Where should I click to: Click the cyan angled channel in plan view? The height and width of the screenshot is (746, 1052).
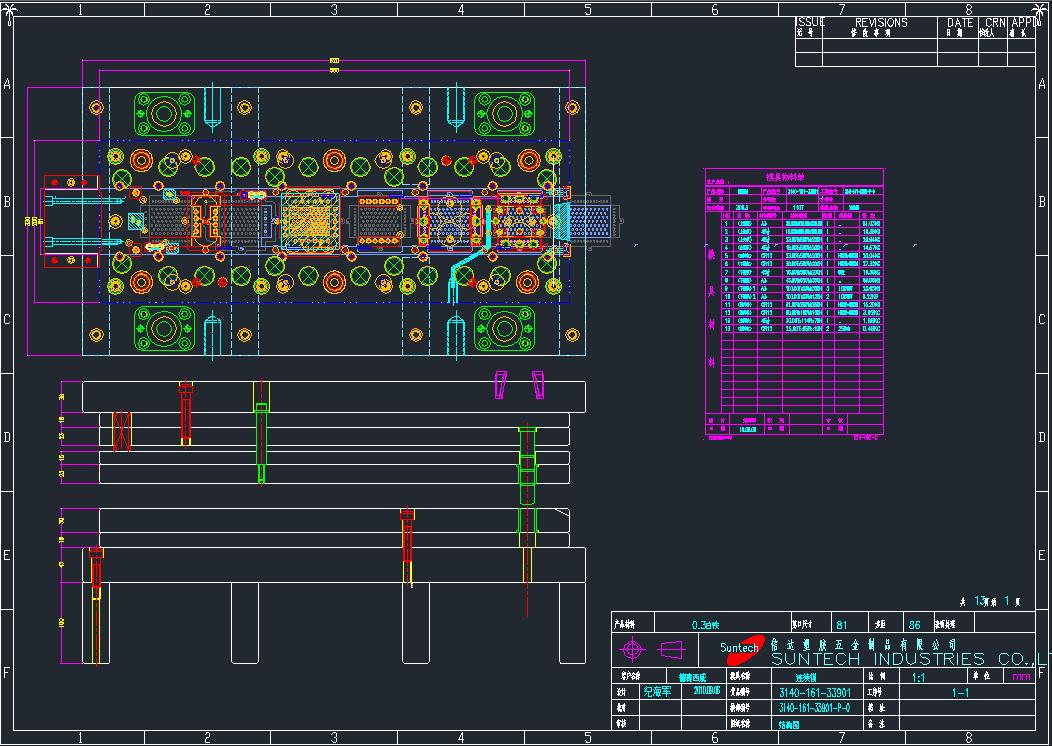(462, 274)
